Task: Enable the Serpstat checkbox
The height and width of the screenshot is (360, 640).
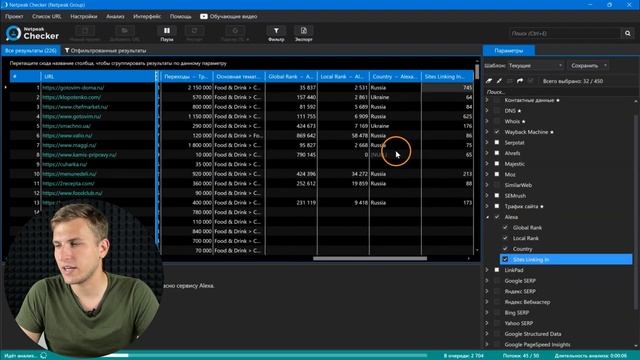Action: tap(497, 142)
